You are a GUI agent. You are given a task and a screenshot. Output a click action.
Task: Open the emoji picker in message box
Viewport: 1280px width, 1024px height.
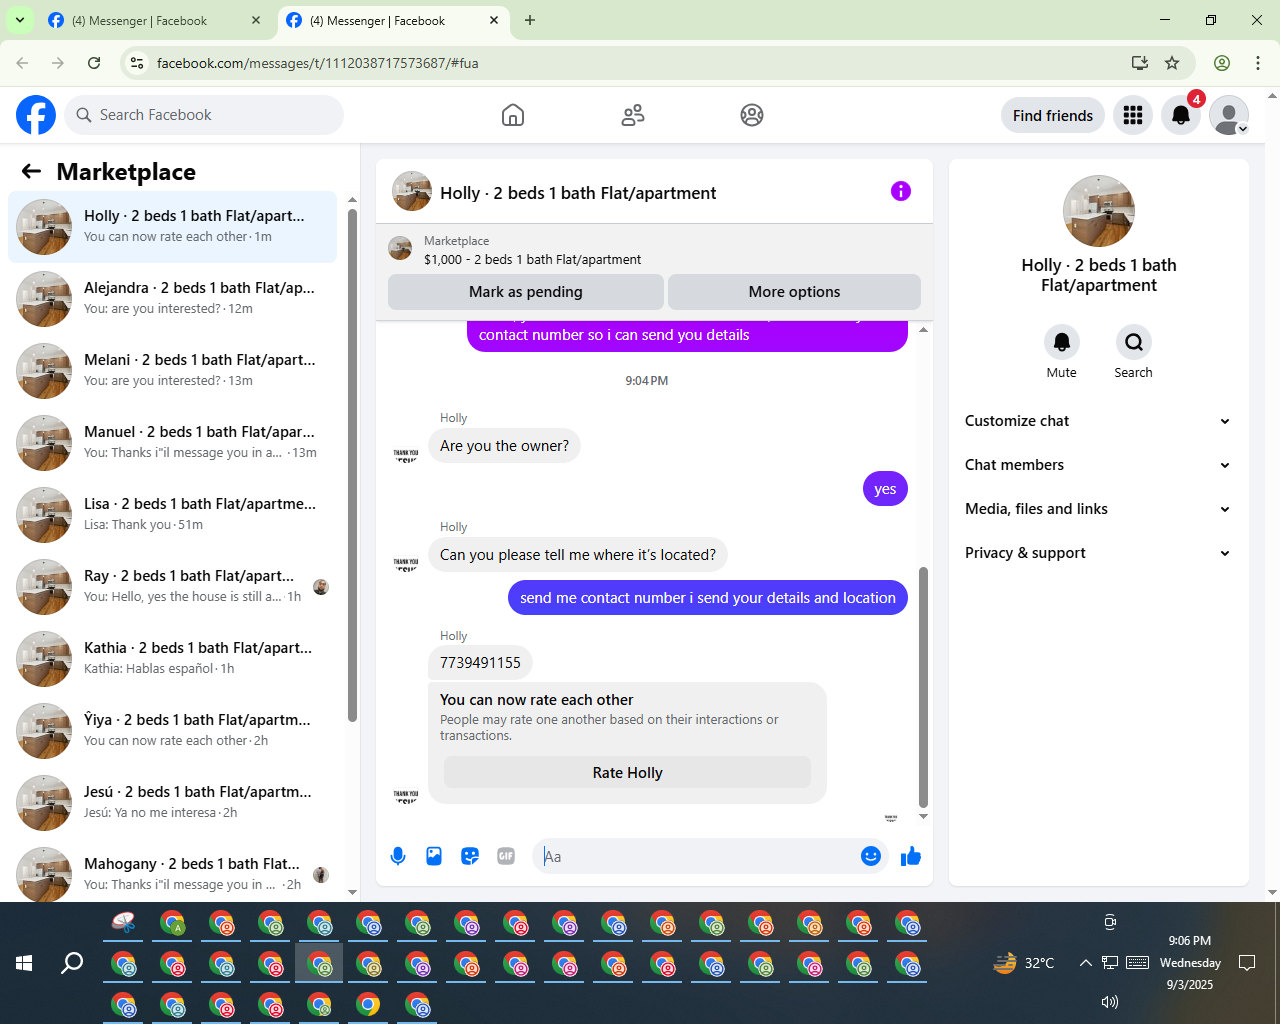pos(871,856)
